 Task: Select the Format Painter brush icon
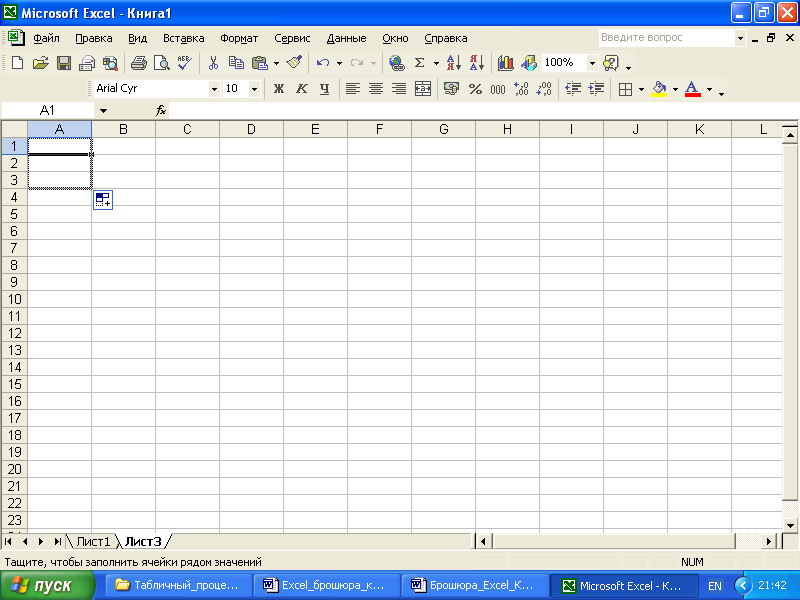pyautogui.click(x=294, y=63)
